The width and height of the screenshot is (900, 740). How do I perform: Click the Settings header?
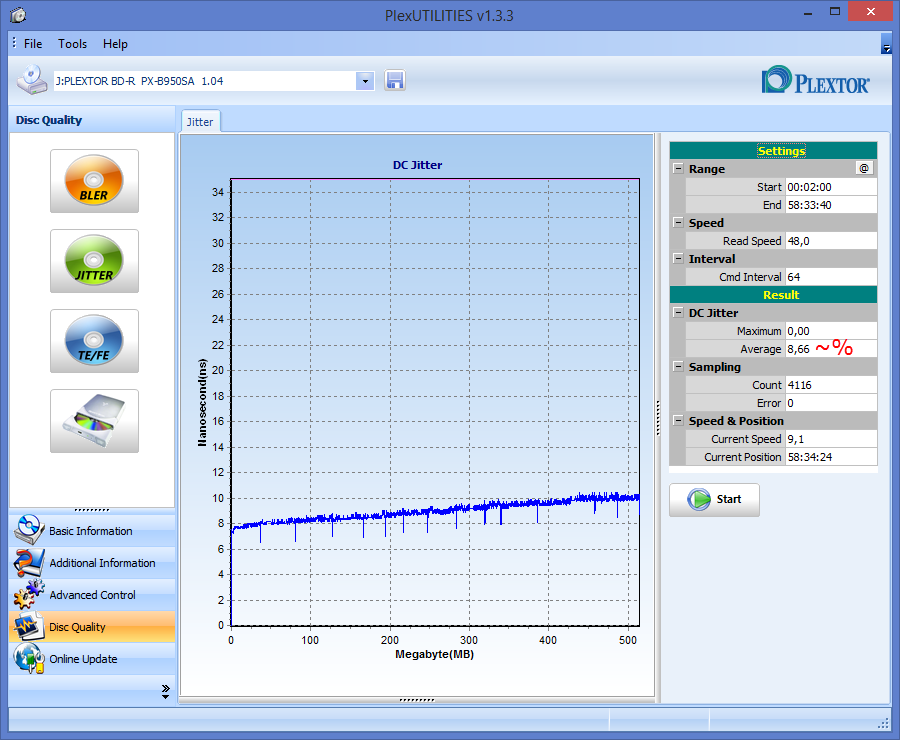(773, 150)
